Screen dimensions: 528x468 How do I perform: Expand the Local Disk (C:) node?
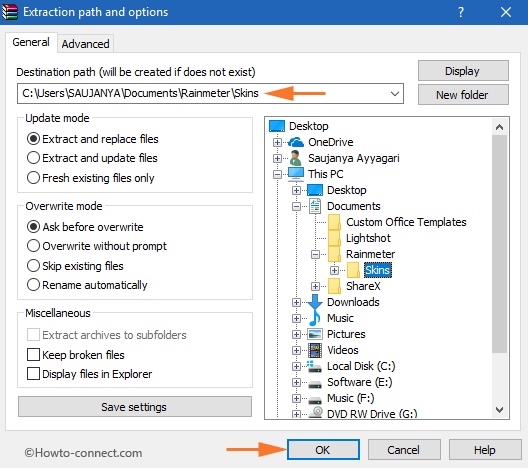tap(296, 366)
